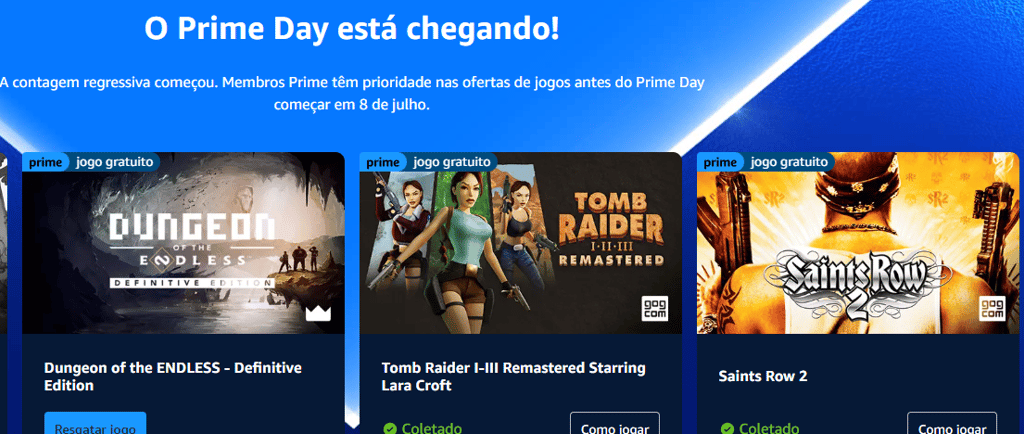Click the prime badge on Saints Row 2 card
1024x434 pixels.
[x=720, y=162]
